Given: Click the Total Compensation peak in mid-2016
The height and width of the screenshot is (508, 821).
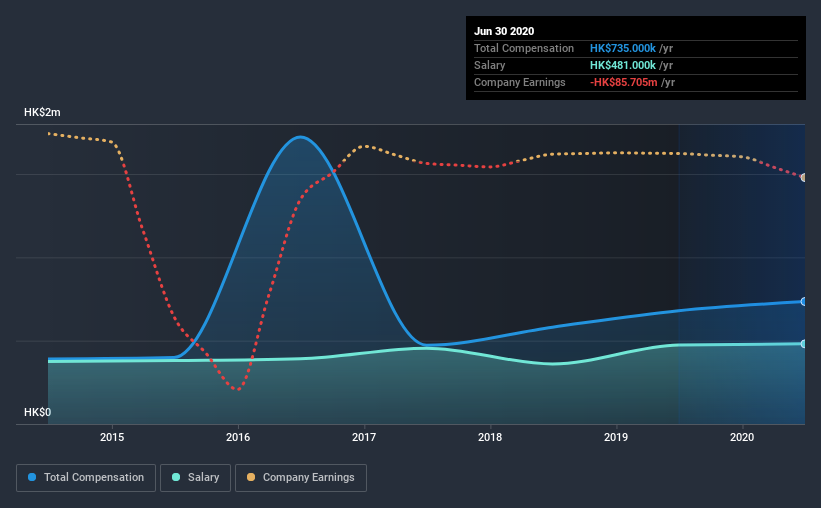Looking at the screenshot, I should point(301,138).
